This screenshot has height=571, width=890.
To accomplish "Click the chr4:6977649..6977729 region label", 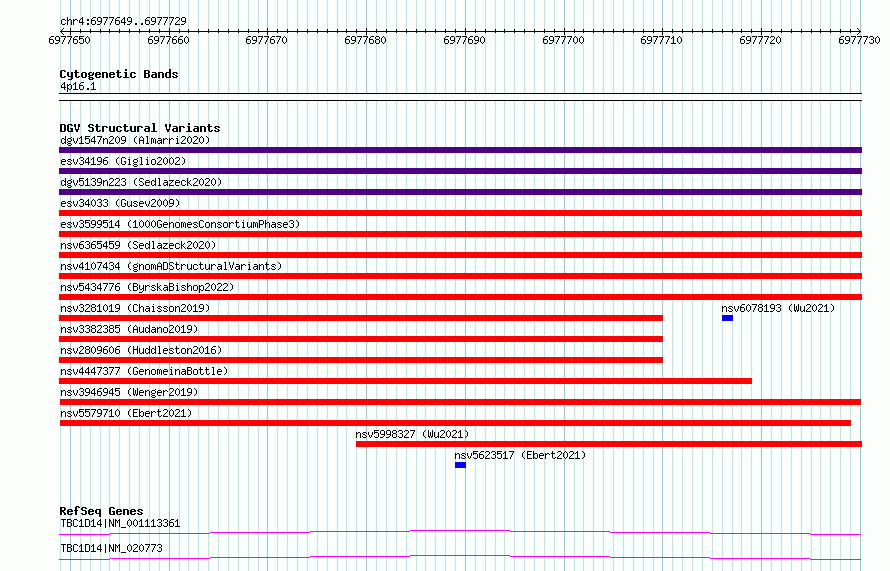I will [x=123, y=21].
